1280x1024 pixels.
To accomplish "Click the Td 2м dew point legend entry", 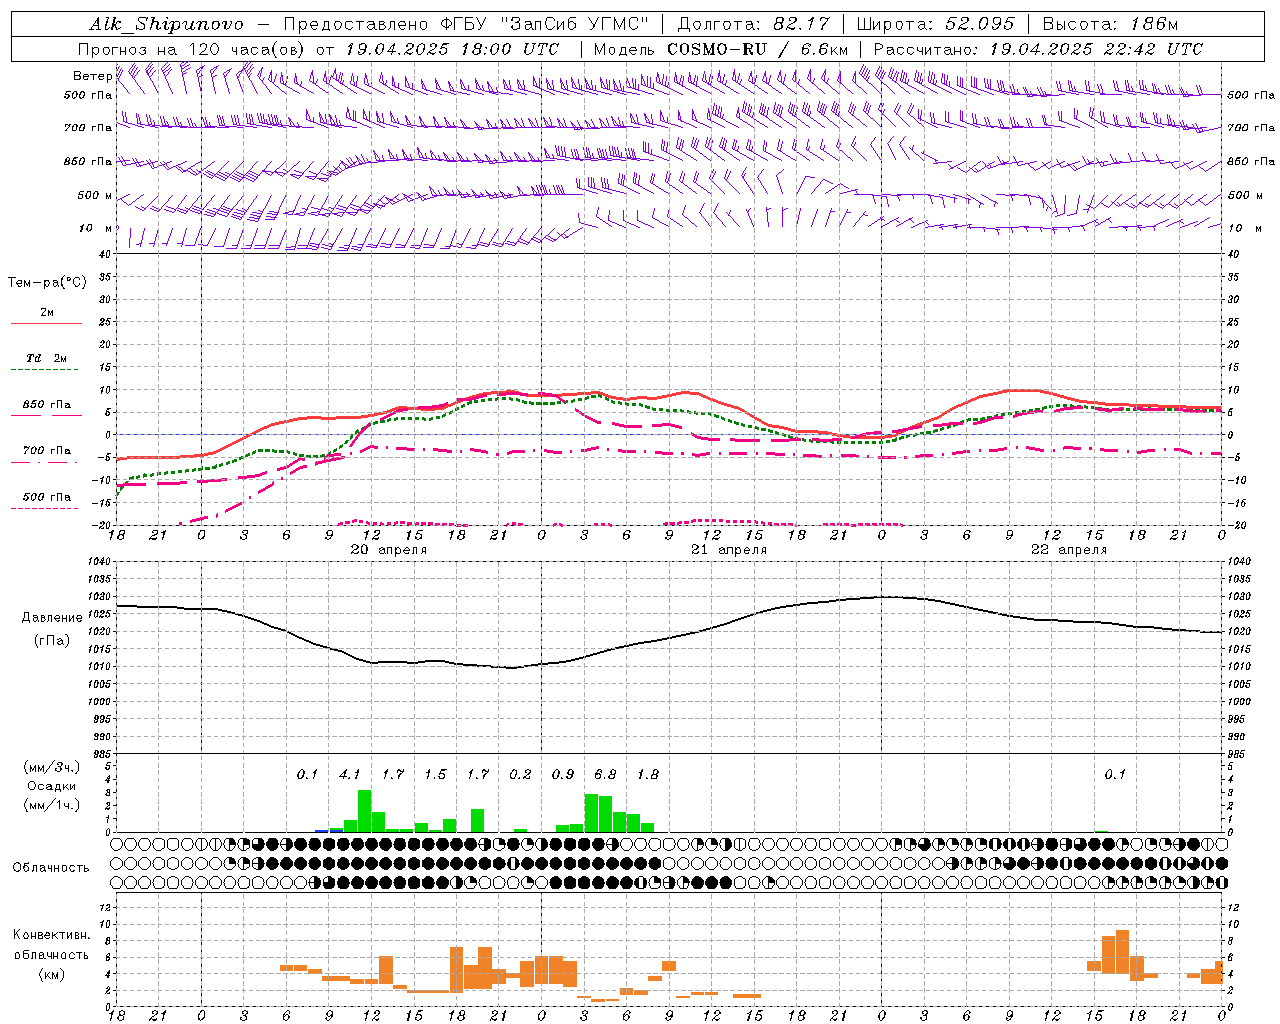I will [47, 360].
